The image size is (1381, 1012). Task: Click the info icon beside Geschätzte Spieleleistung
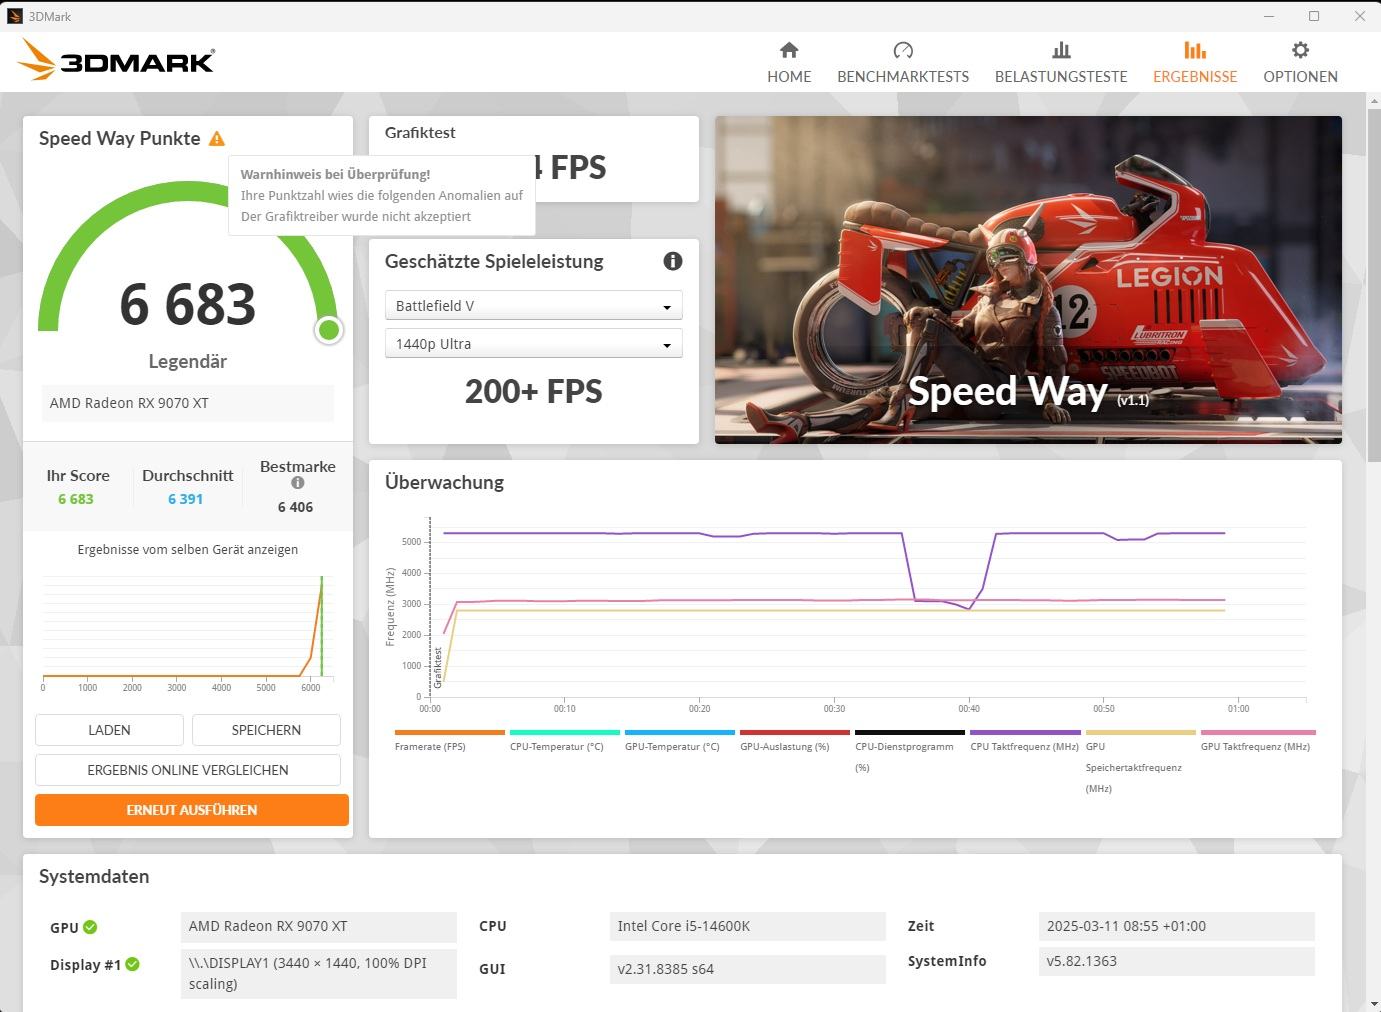673,261
